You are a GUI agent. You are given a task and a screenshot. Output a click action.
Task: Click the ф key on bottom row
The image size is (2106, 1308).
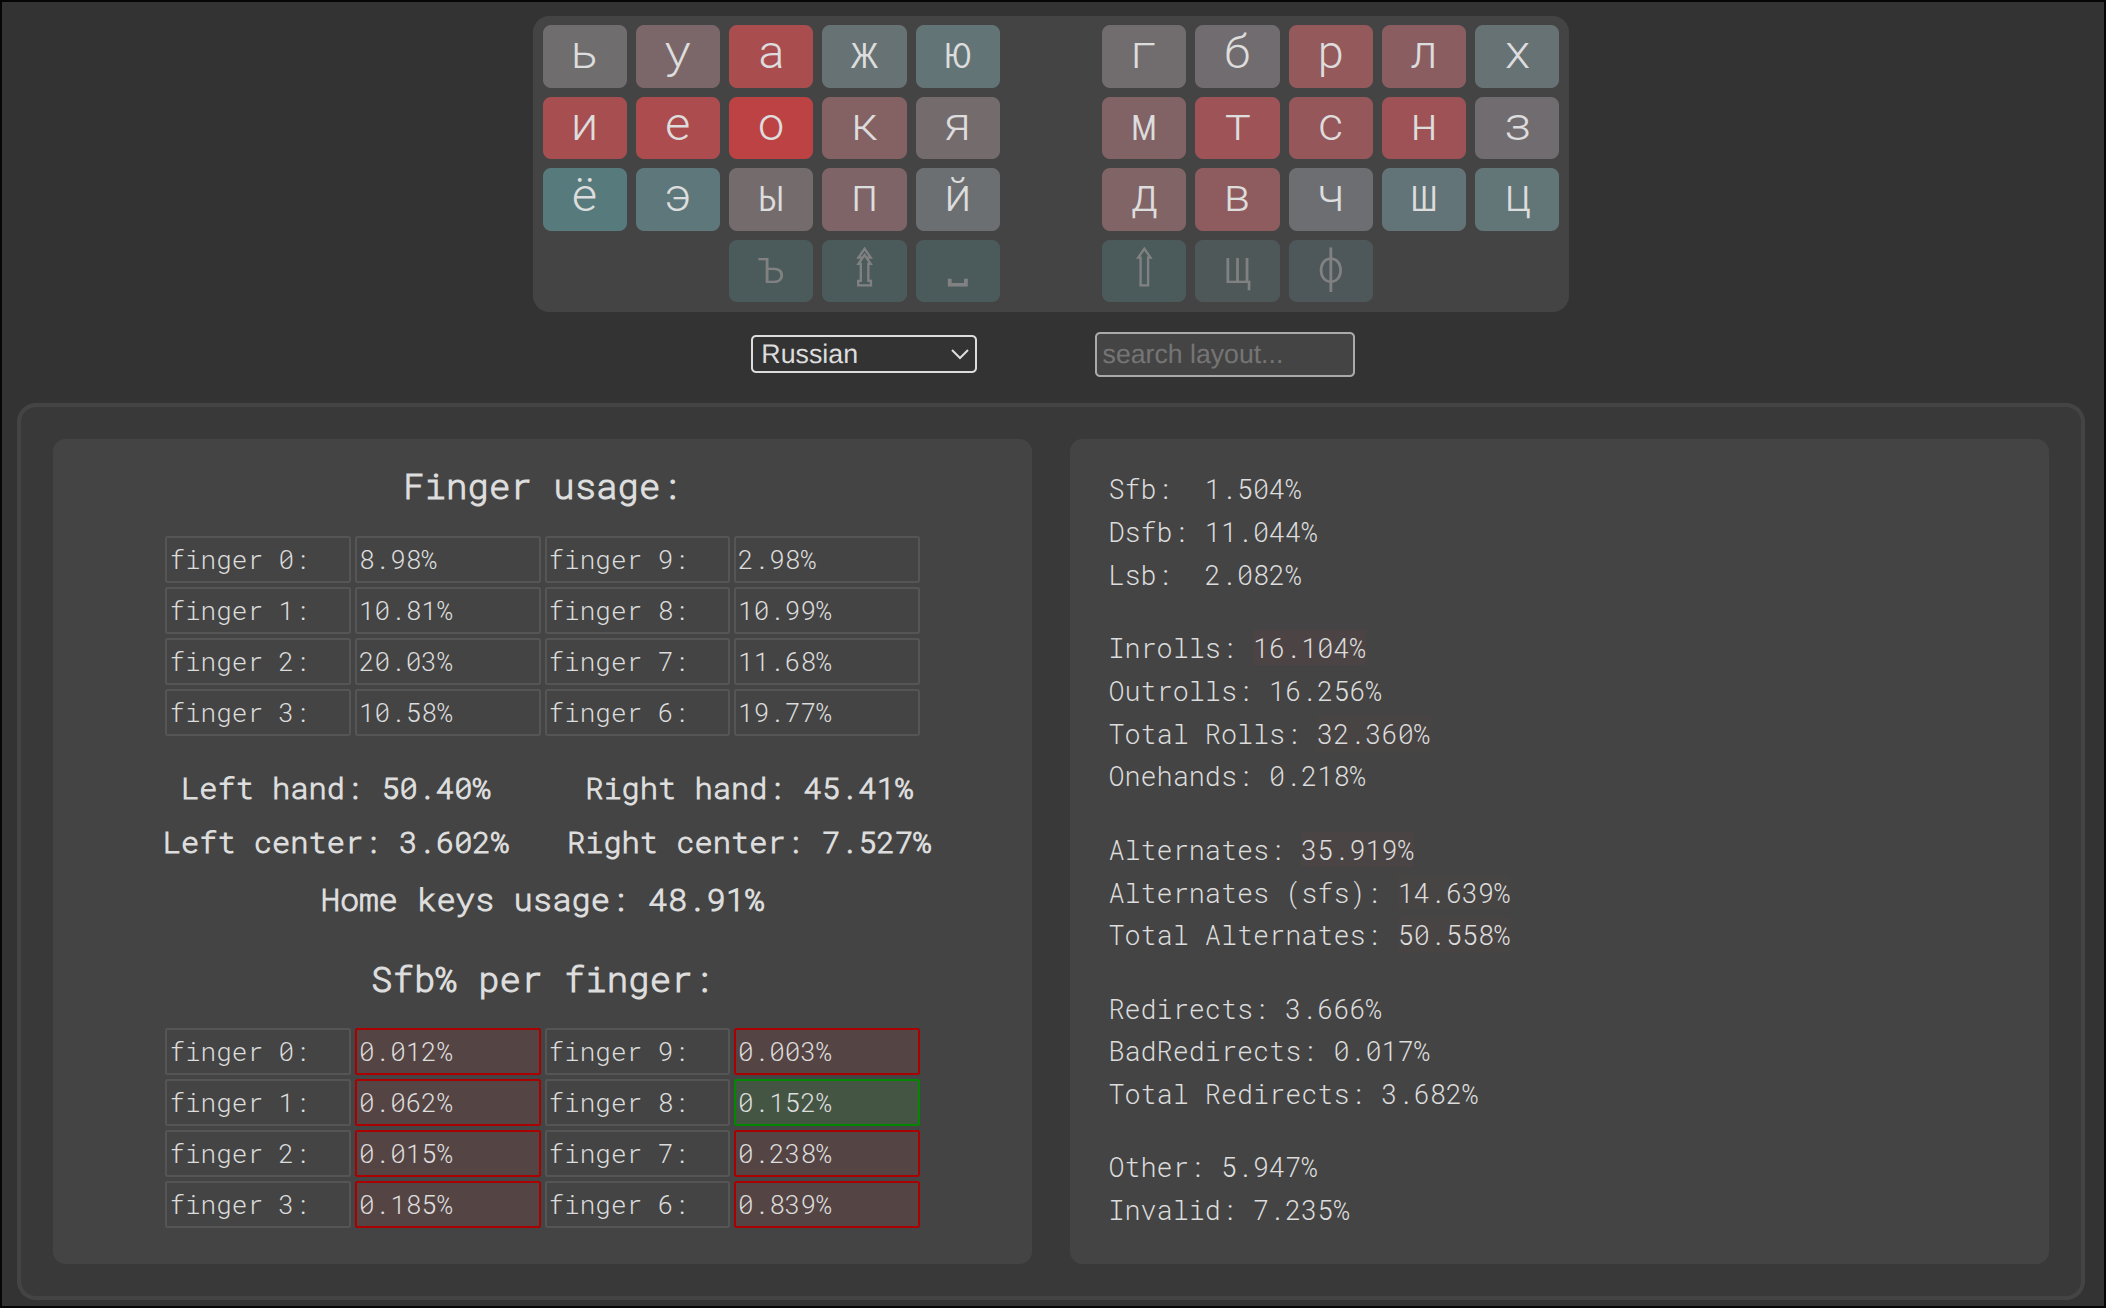click(1330, 270)
